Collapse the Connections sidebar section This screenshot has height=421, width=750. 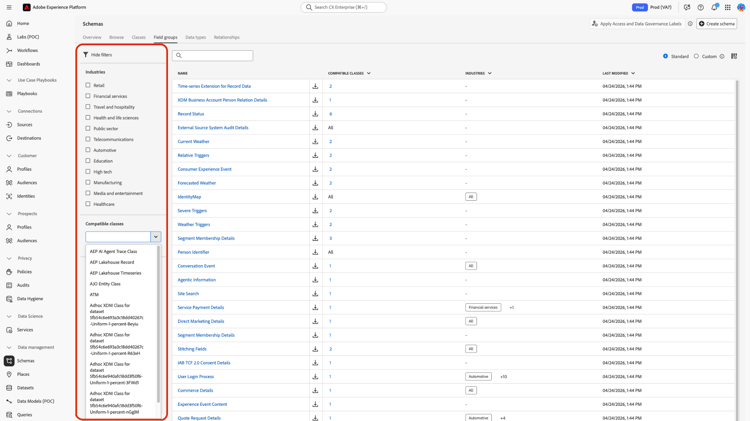coord(9,111)
